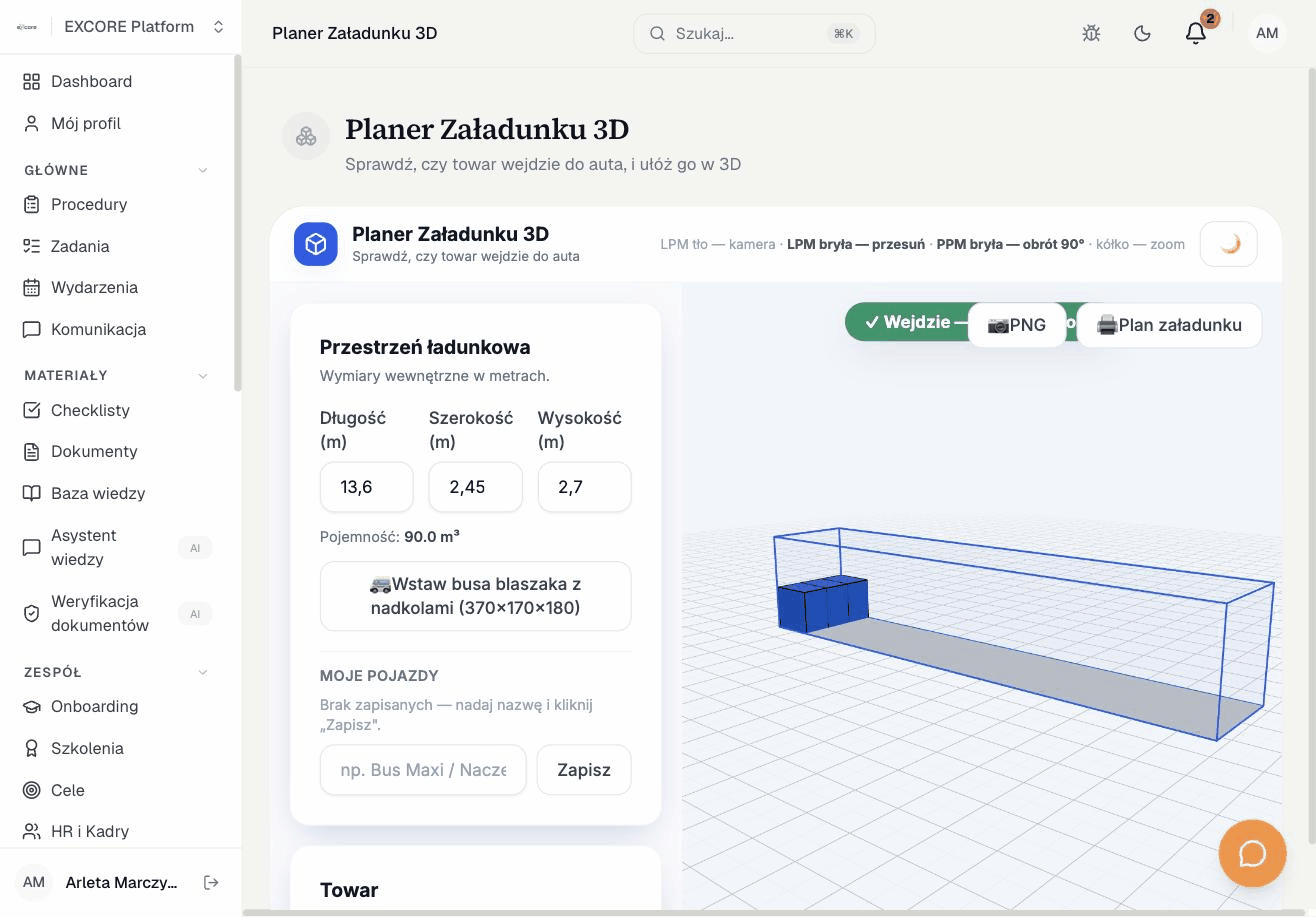Click the Asystent wiedzy message icon
Image resolution: width=1316 pixels, height=917 pixels.
(32, 548)
